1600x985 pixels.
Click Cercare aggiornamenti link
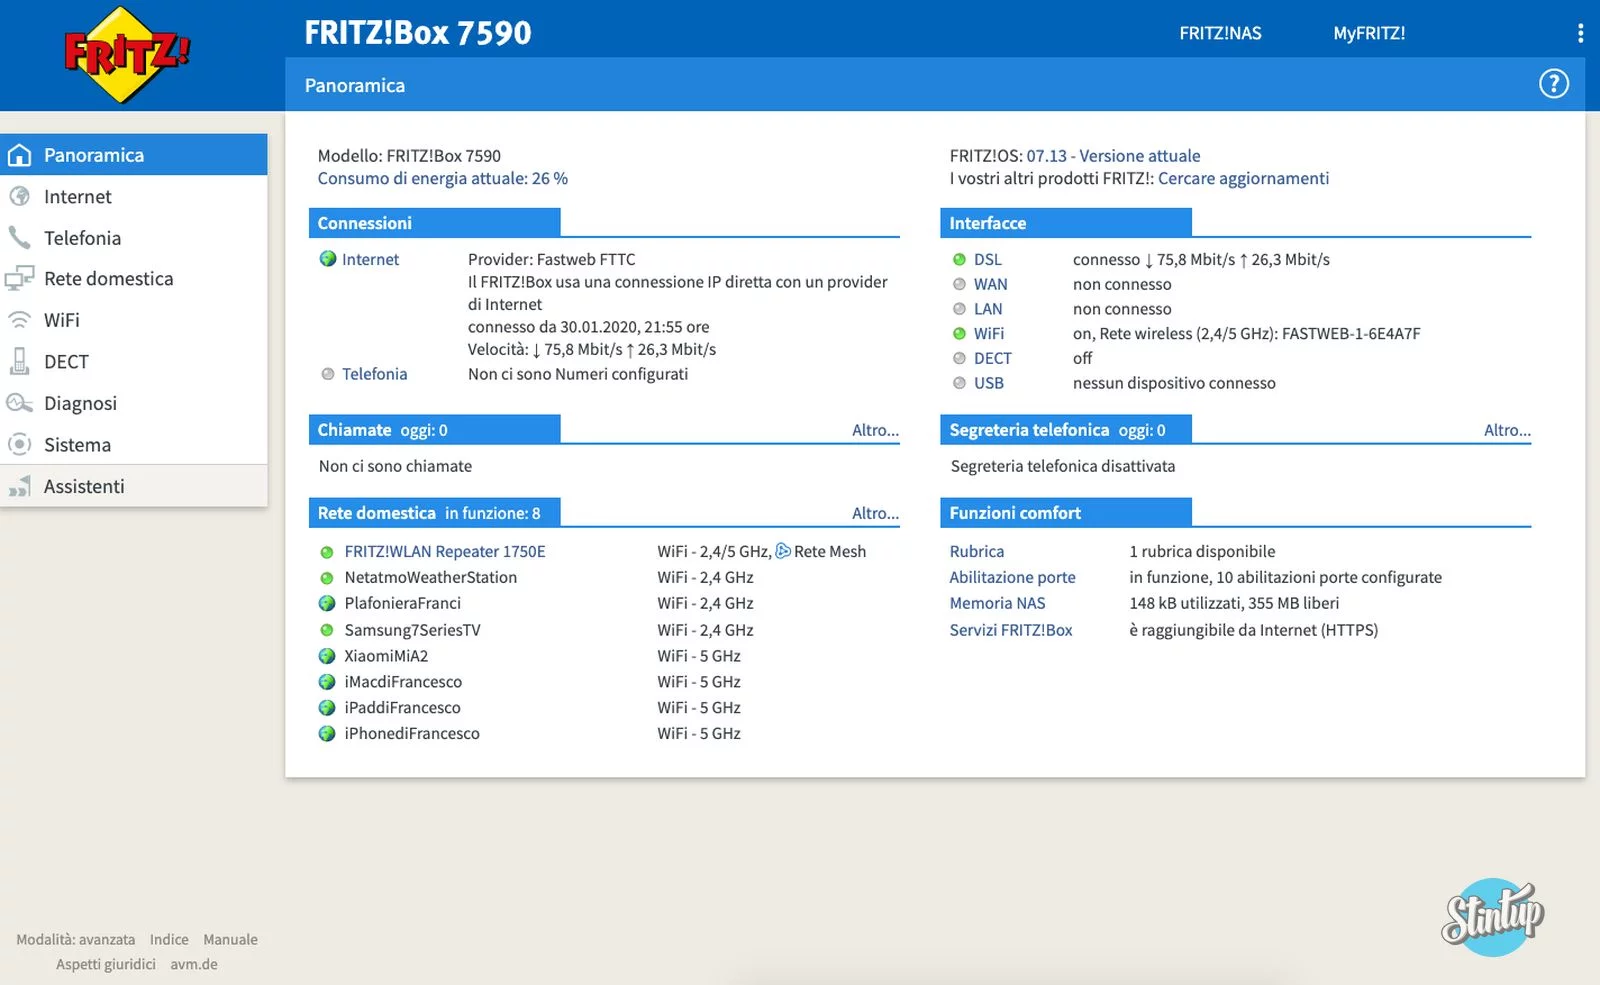coord(1243,178)
